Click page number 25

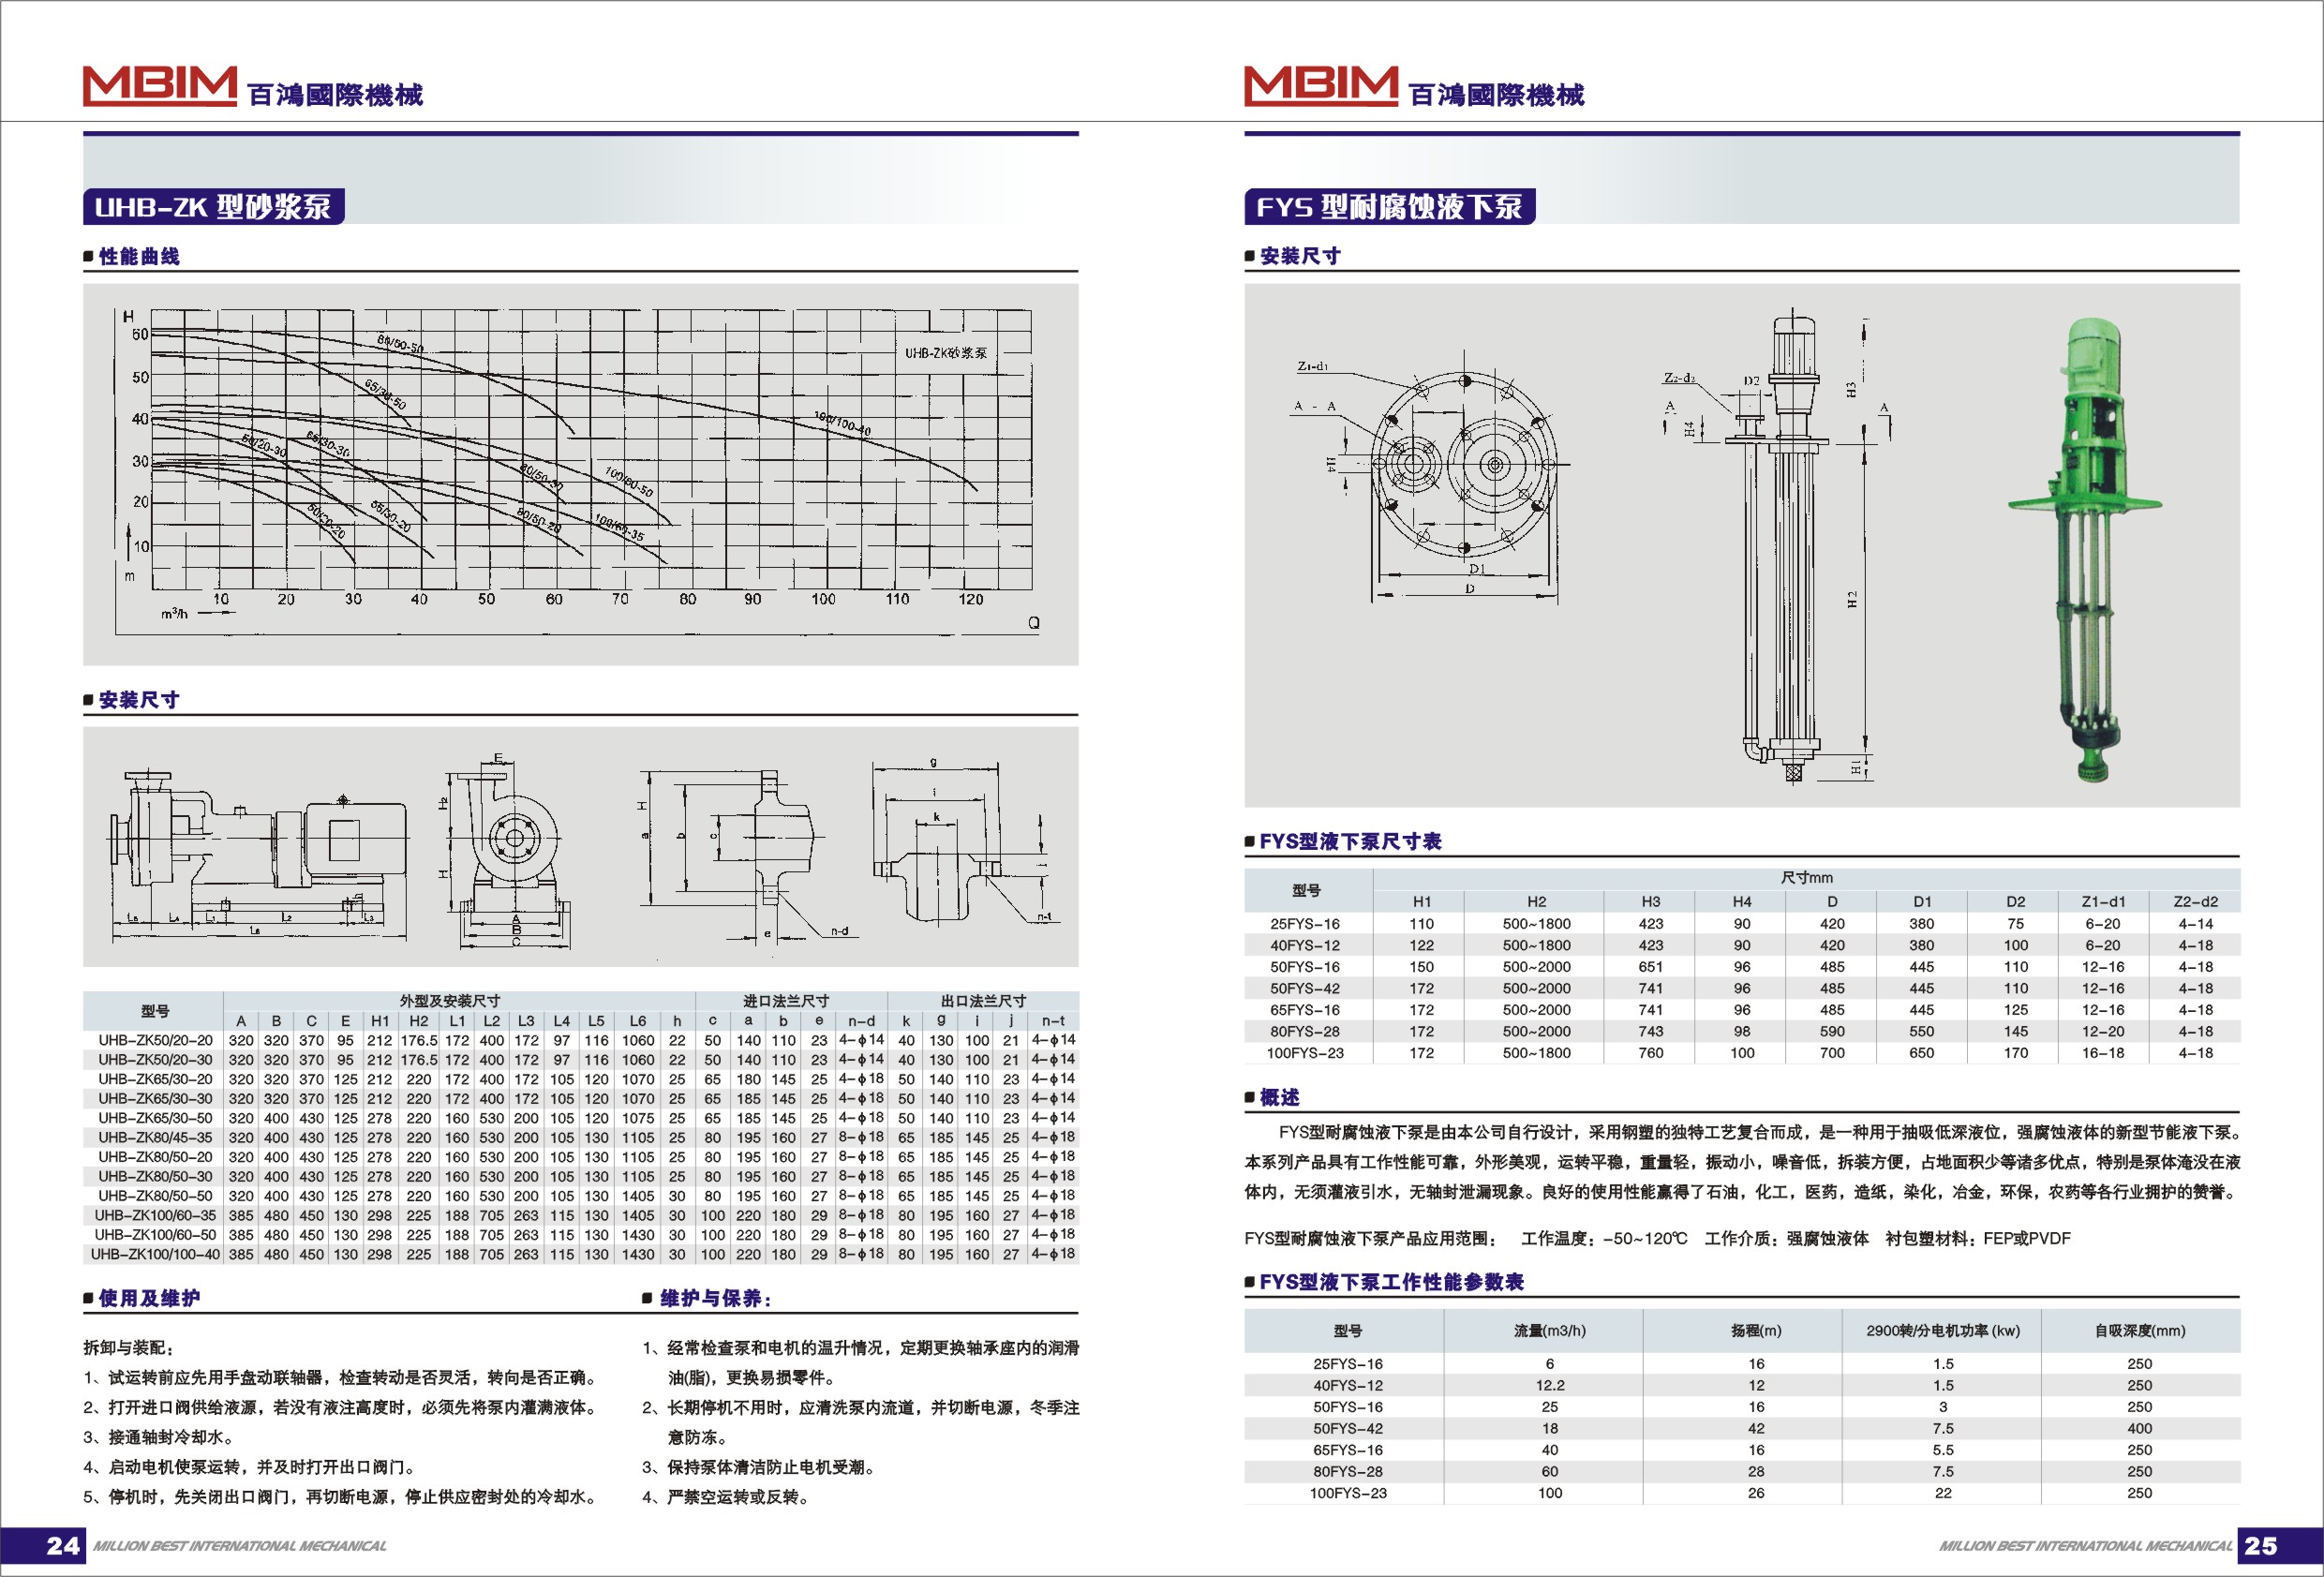(2260, 1546)
